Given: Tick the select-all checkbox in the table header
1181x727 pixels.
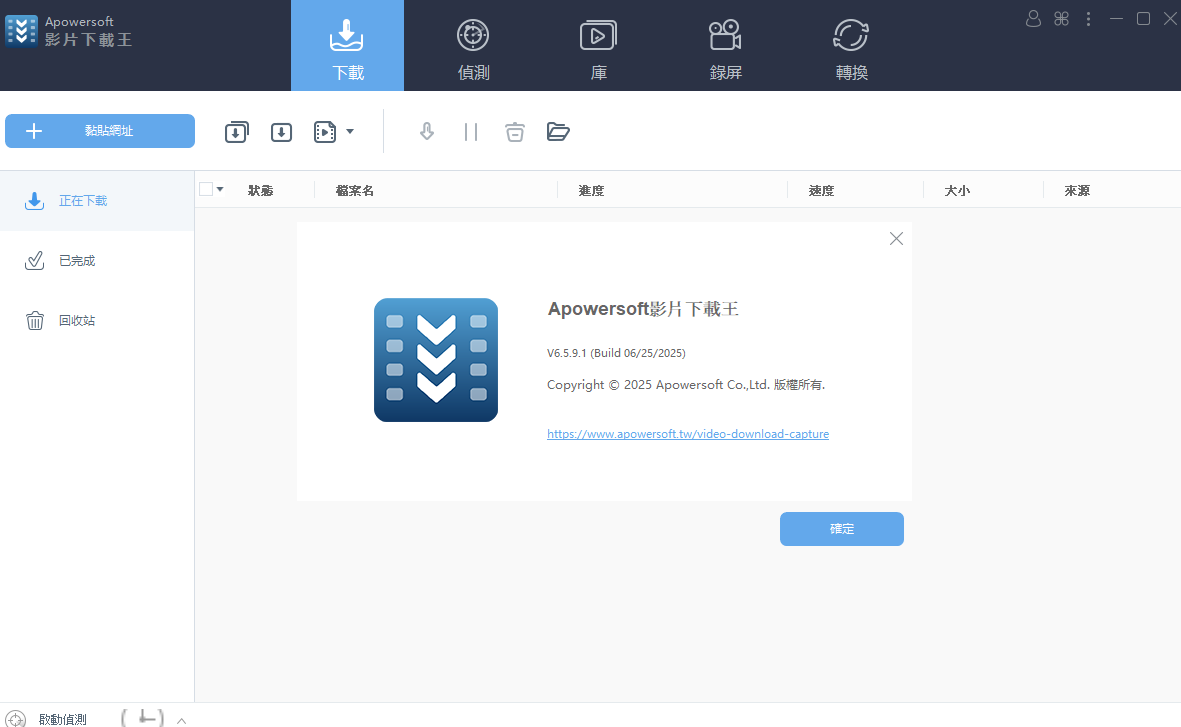Looking at the screenshot, I should [206, 189].
